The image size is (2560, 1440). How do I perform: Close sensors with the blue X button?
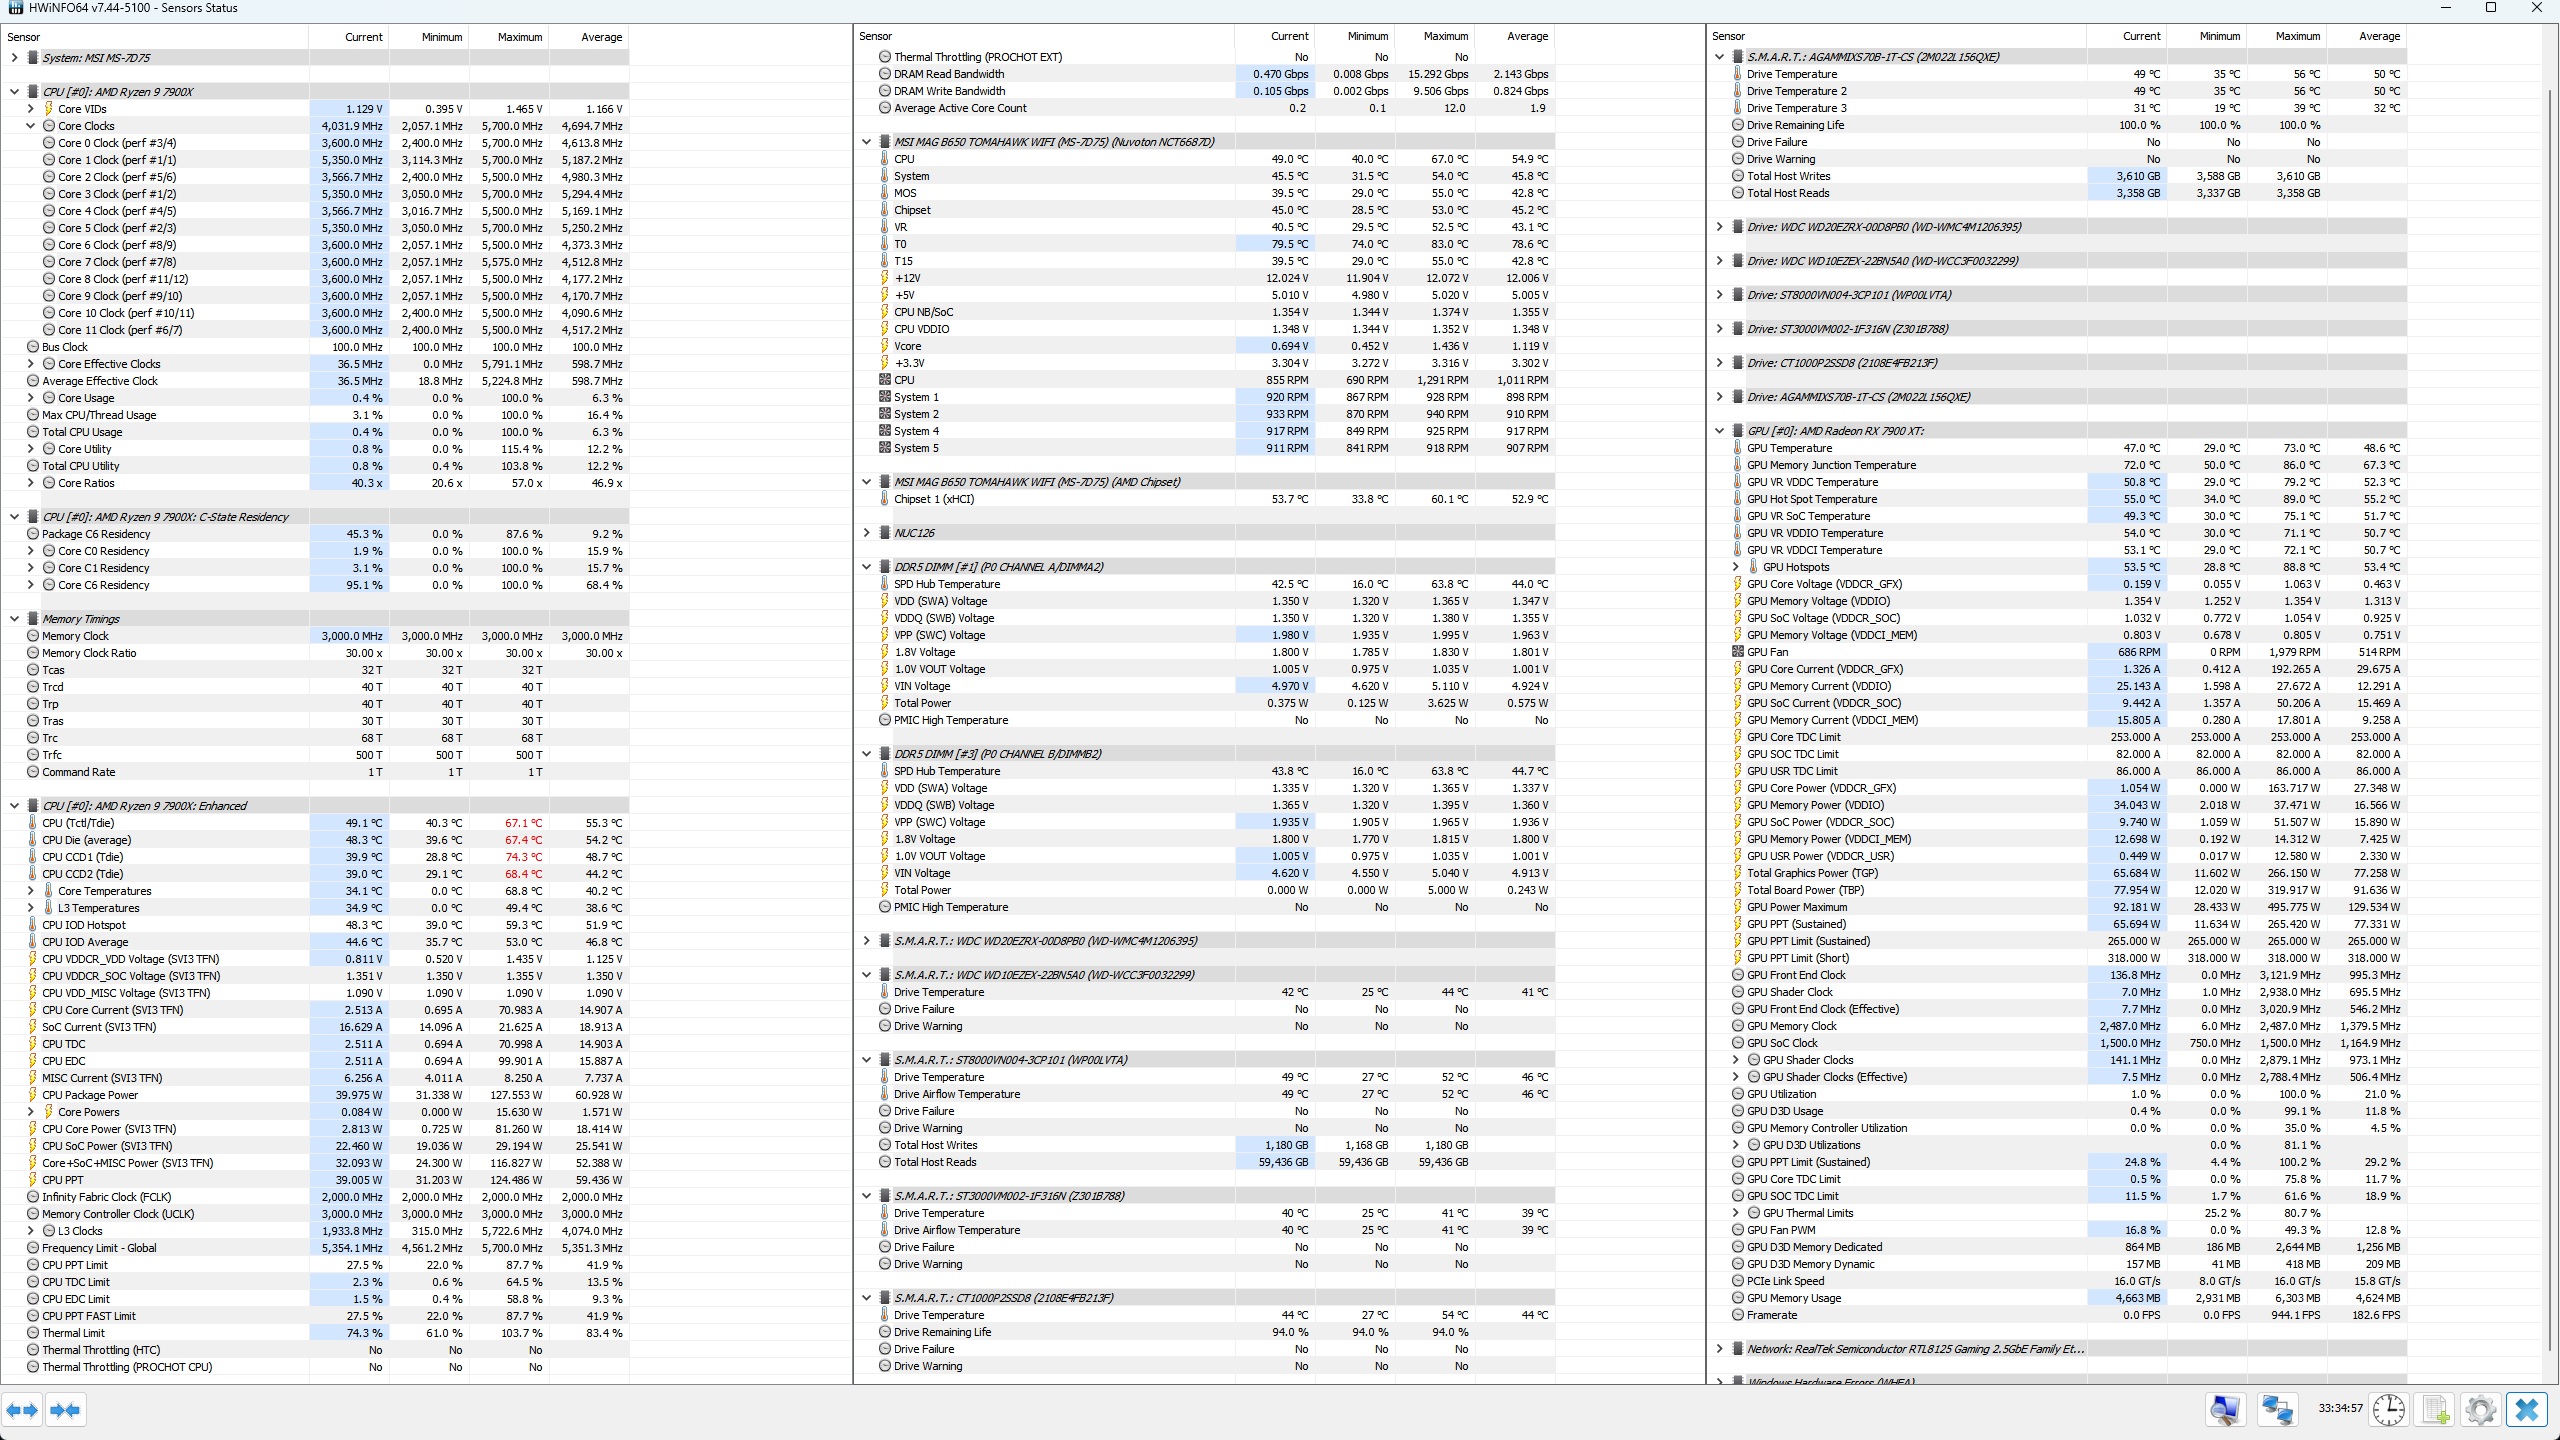(x=2527, y=1410)
